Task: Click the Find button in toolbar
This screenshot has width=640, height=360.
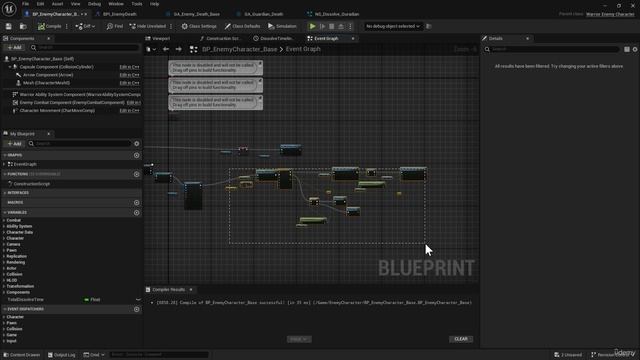Action: (x=115, y=26)
